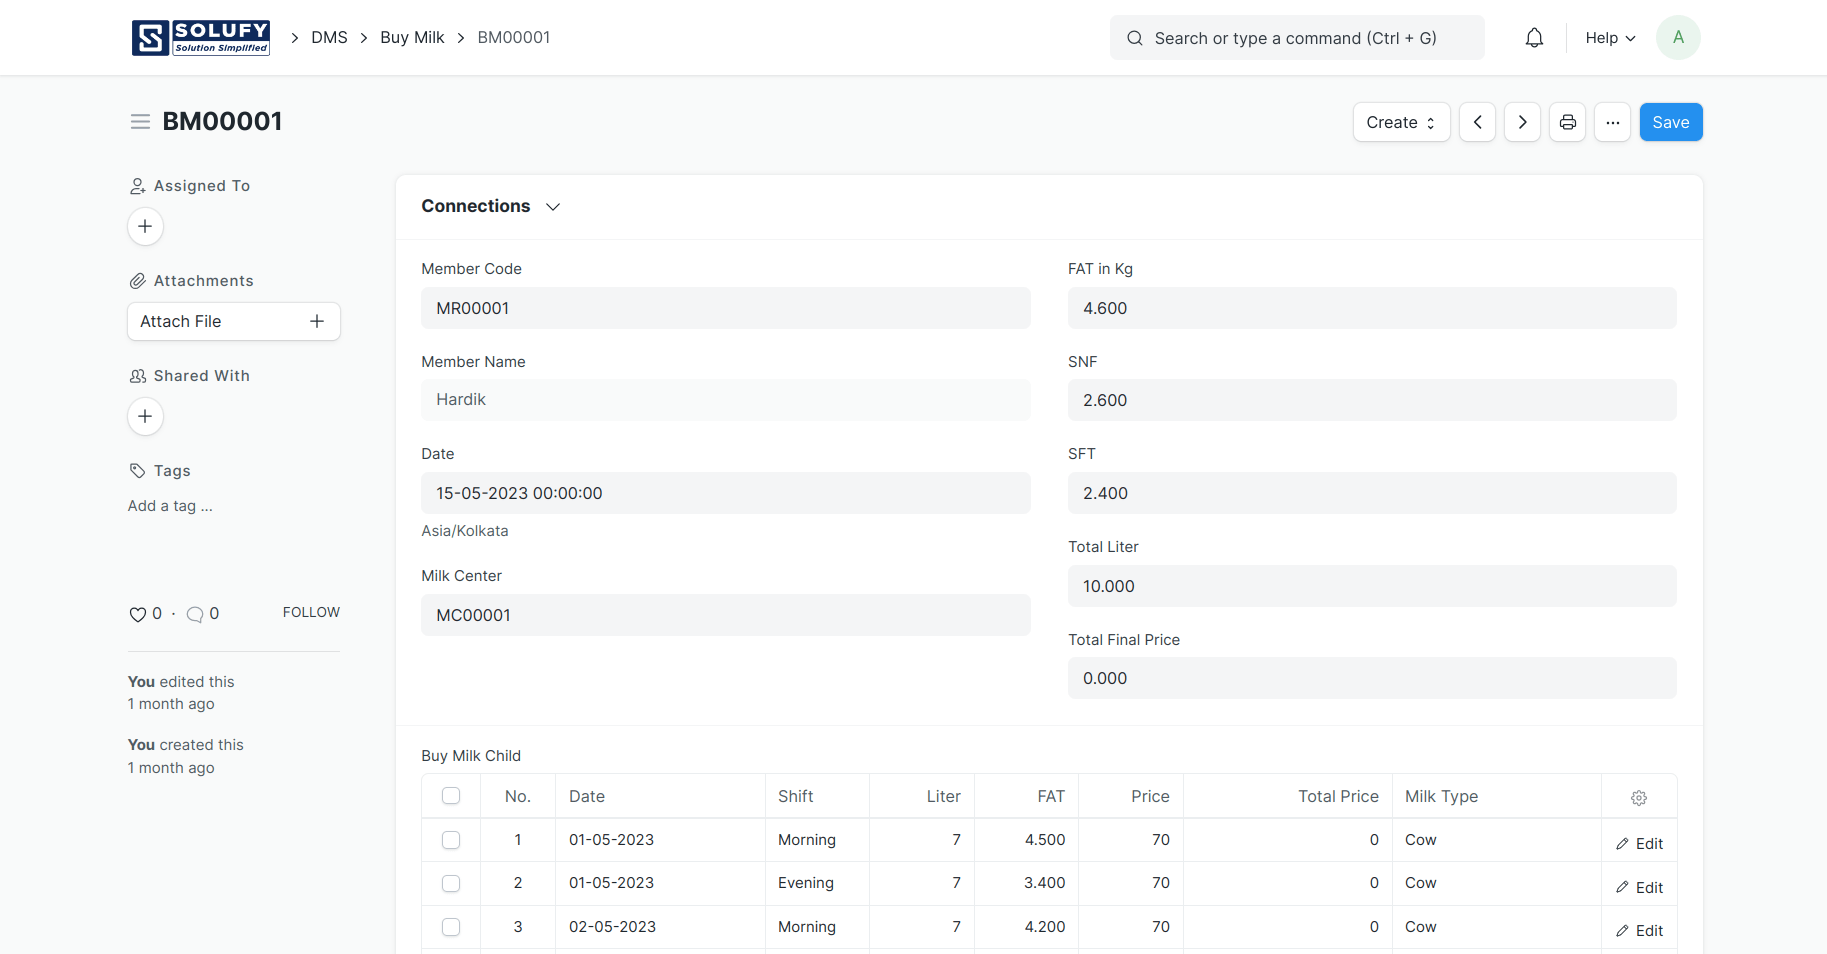1827x954 pixels.
Task: Print this document
Action: click(1567, 122)
